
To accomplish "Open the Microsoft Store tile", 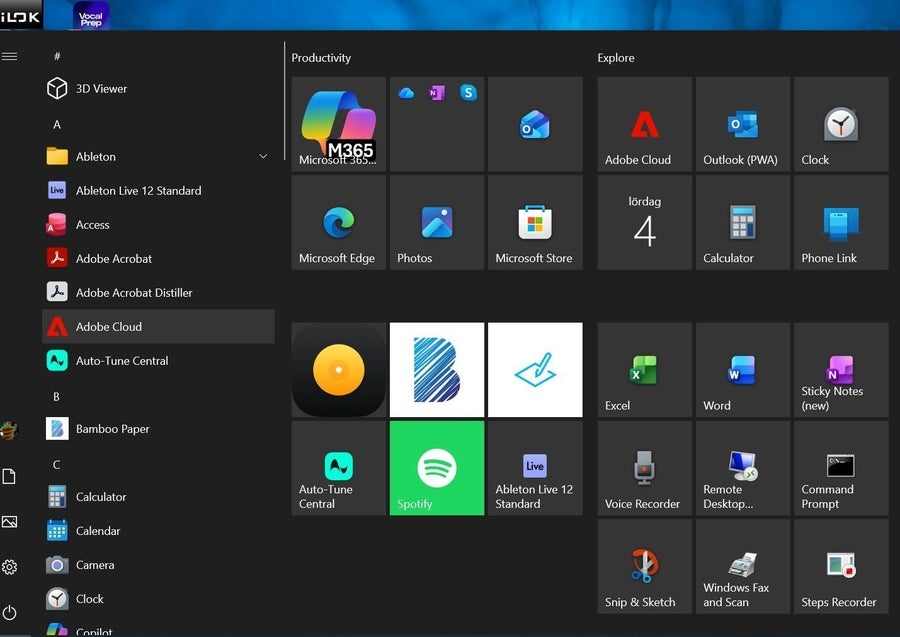I will pyautogui.click(x=535, y=223).
